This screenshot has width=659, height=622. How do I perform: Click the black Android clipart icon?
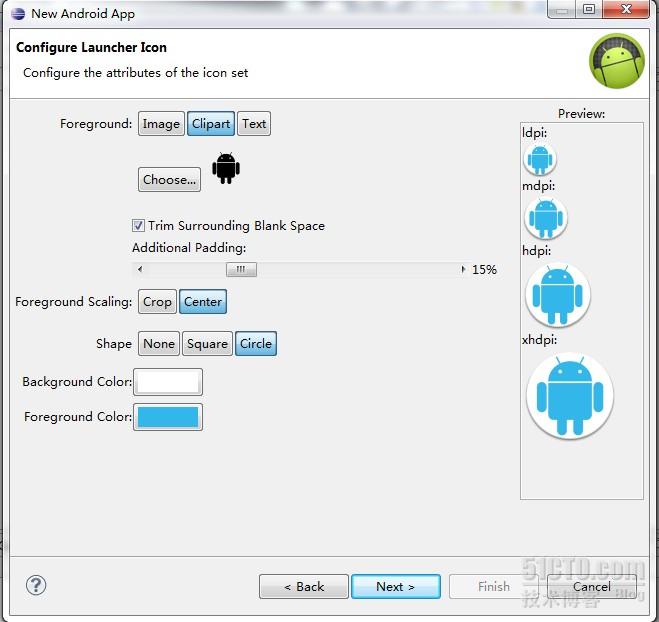tap(226, 168)
